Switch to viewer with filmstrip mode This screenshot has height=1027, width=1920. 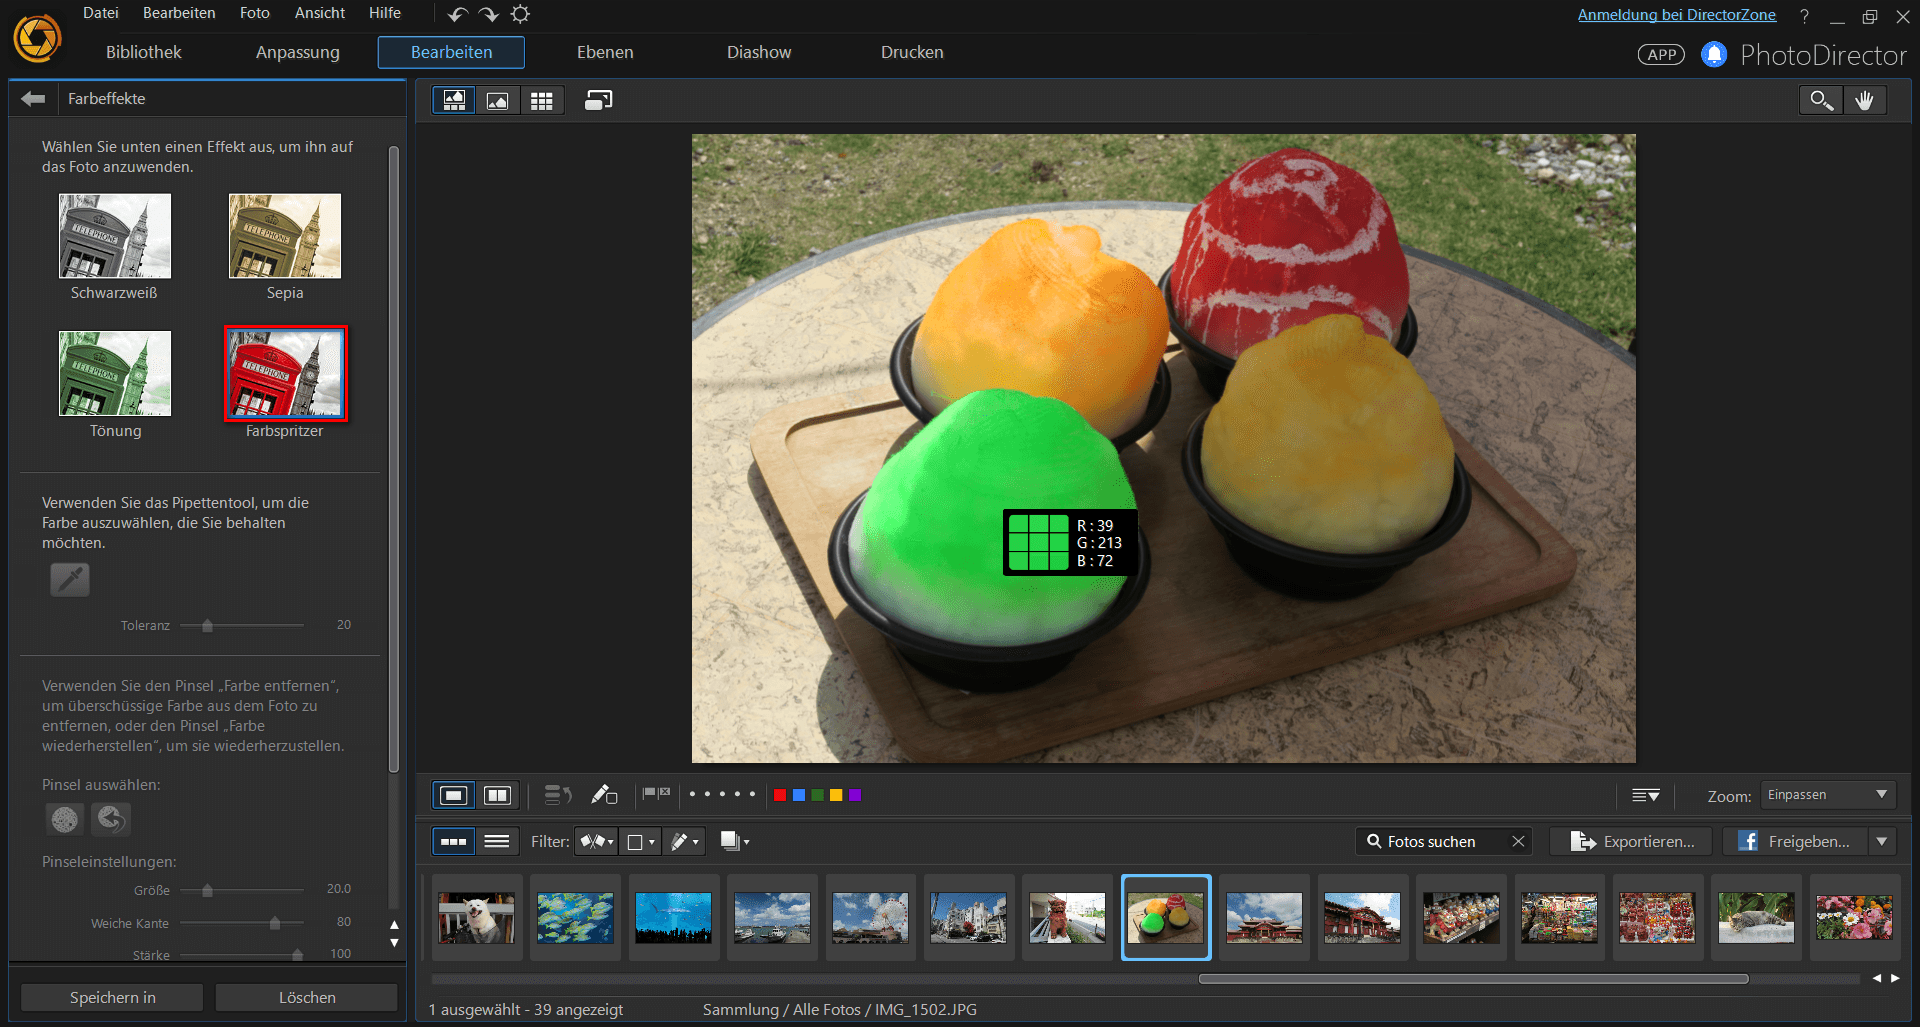pyautogui.click(x=454, y=100)
